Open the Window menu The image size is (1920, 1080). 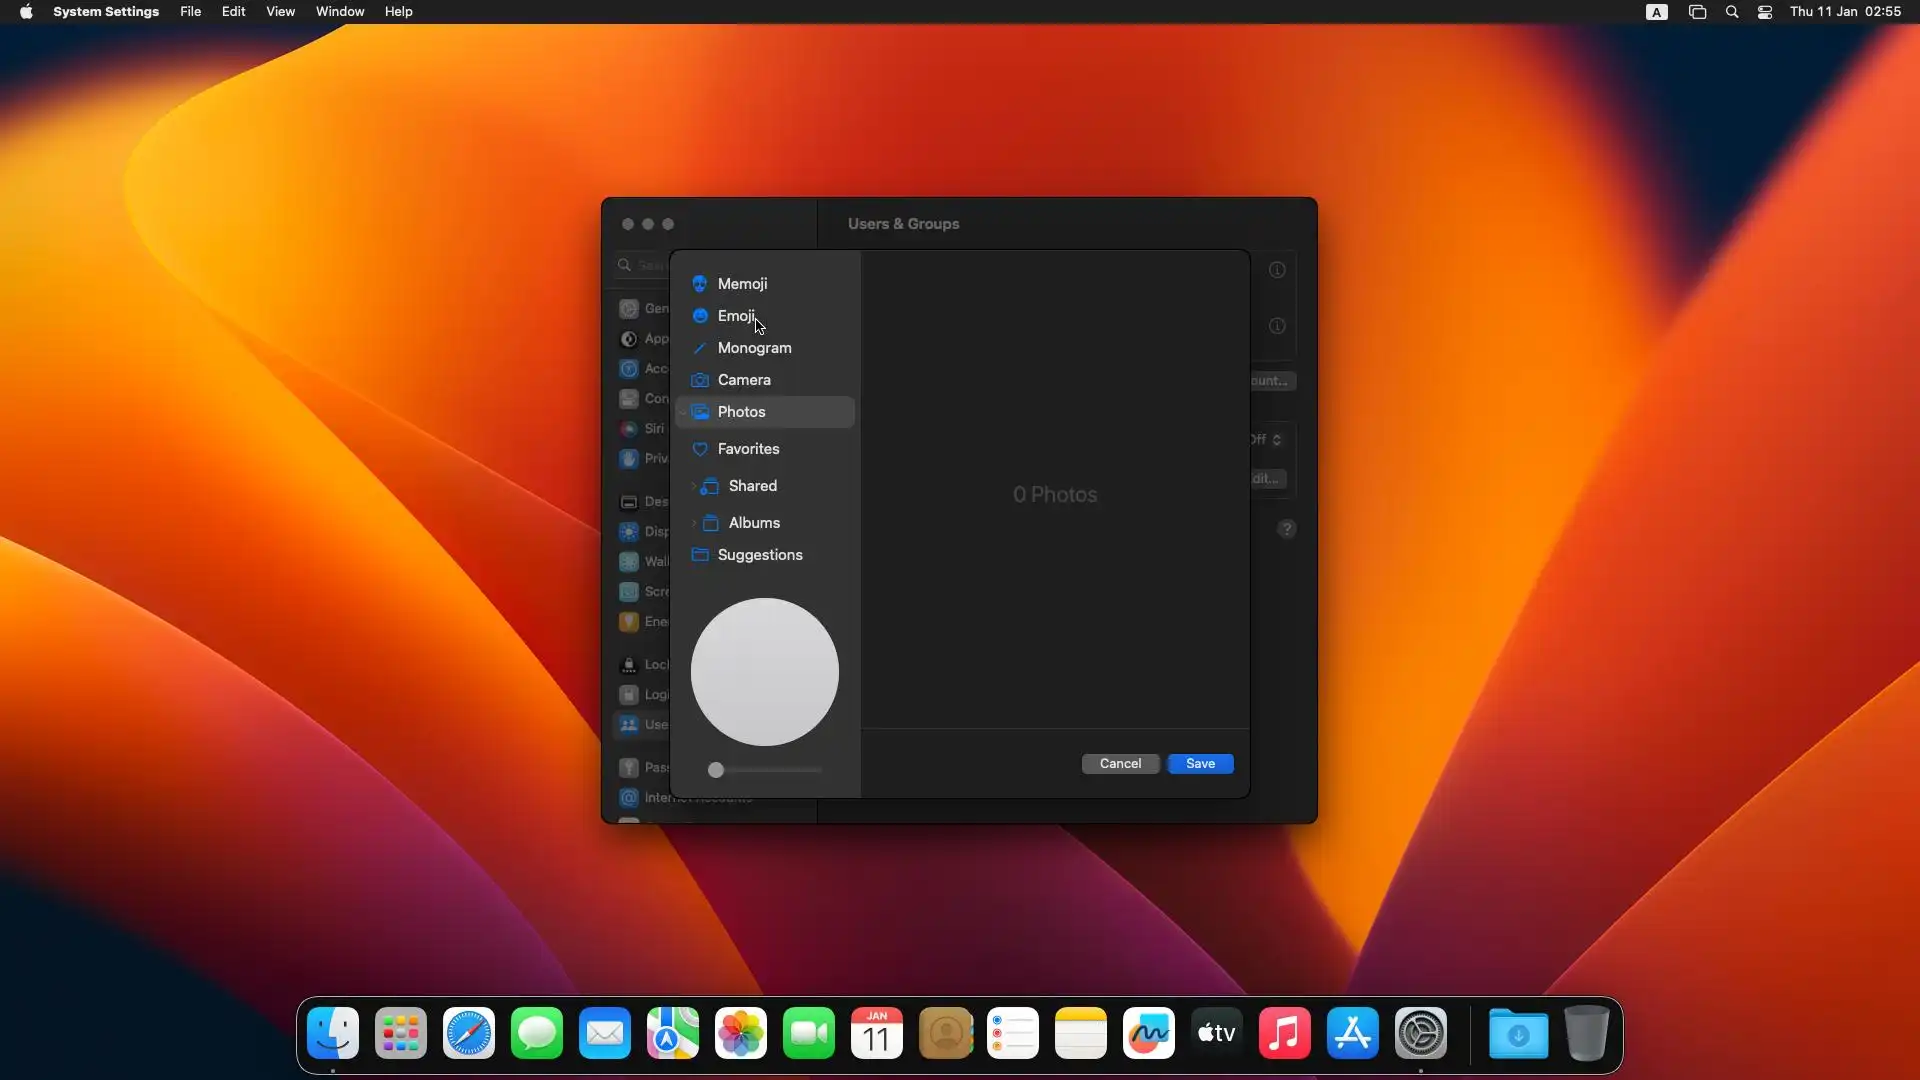[x=340, y=12]
